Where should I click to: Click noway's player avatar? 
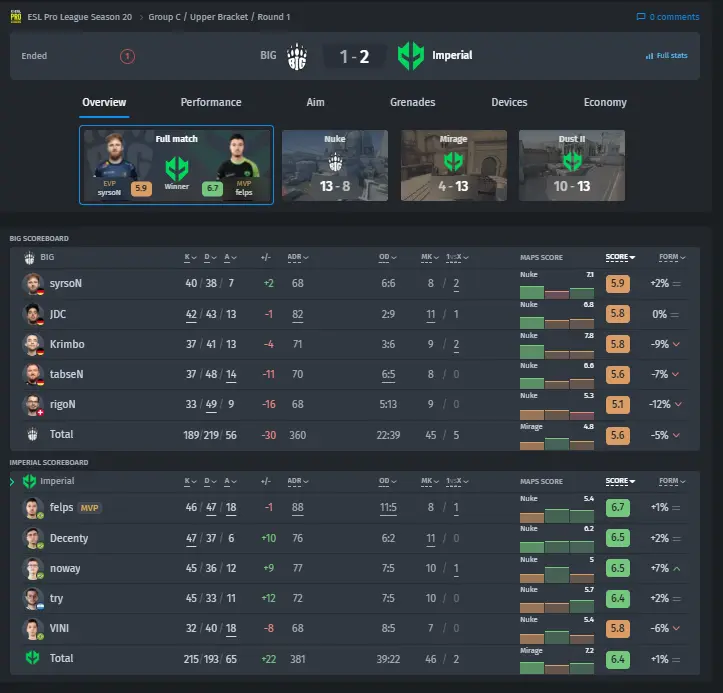[33, 569]
